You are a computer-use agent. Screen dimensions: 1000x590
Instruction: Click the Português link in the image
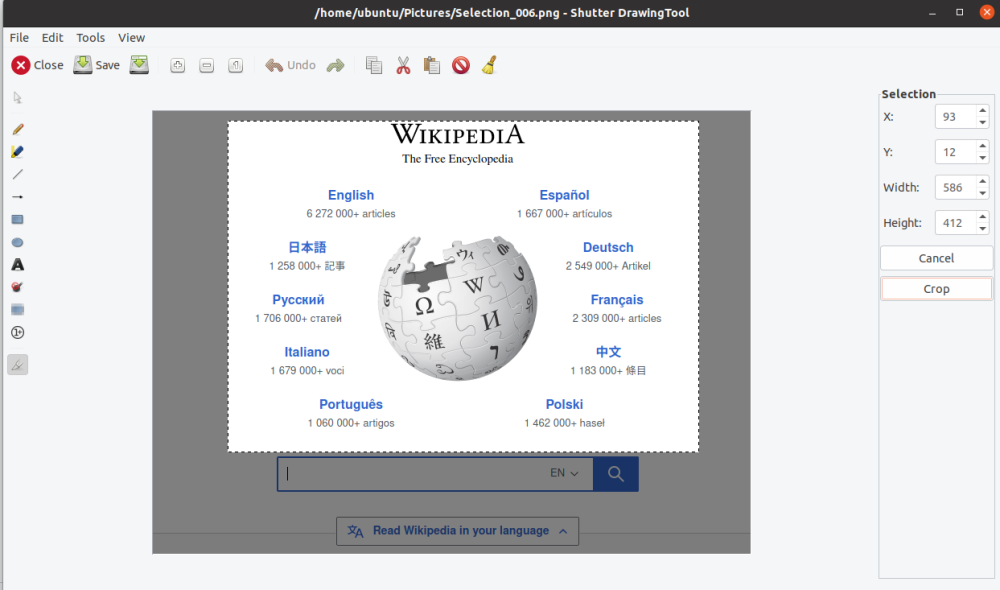click(351, 404)
